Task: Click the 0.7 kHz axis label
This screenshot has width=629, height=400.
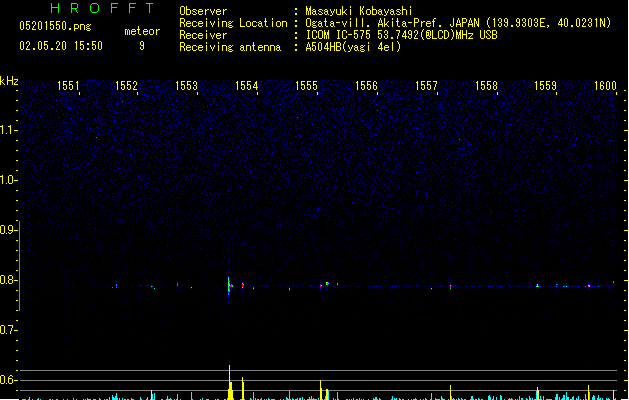Action: coord(8,330)
